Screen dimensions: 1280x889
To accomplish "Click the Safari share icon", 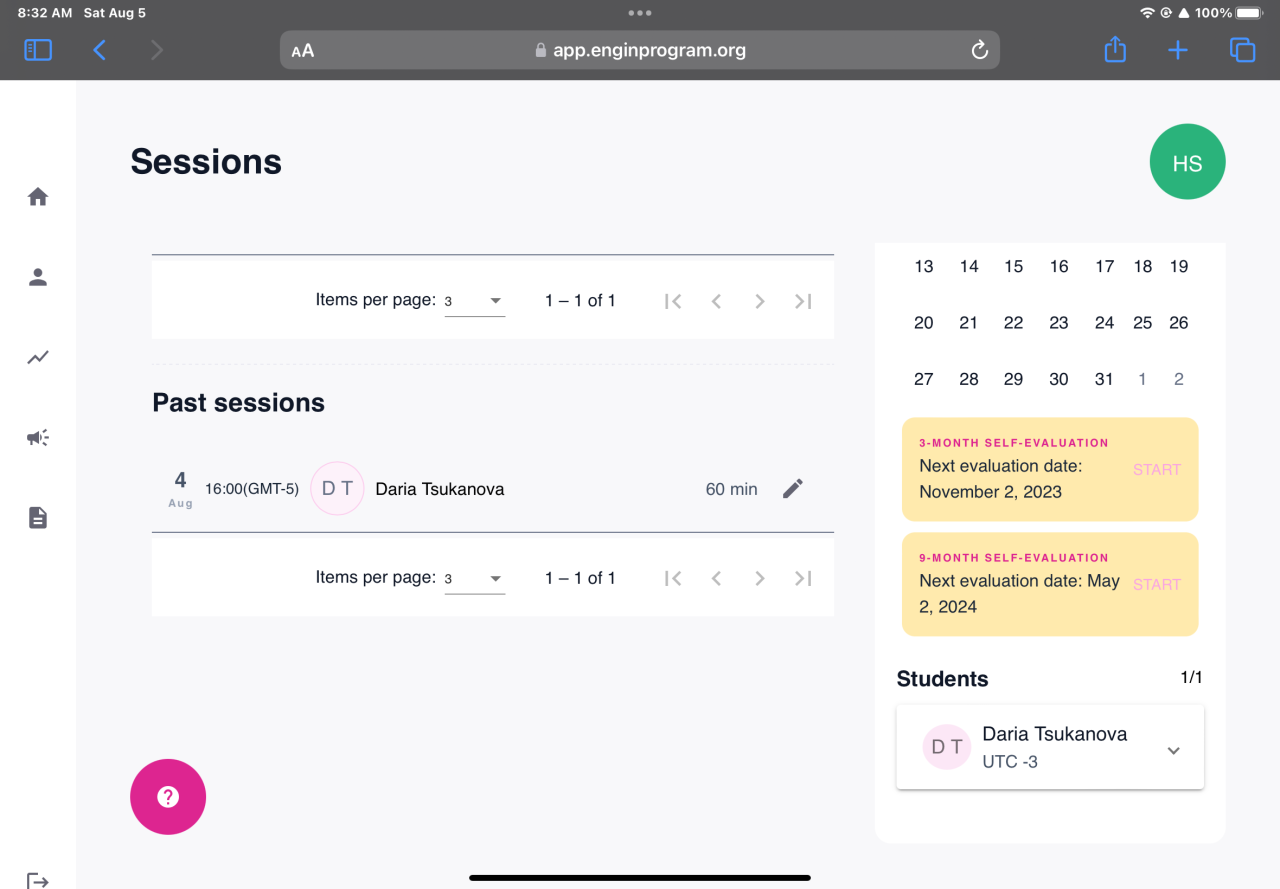I will click(1115, 50).
